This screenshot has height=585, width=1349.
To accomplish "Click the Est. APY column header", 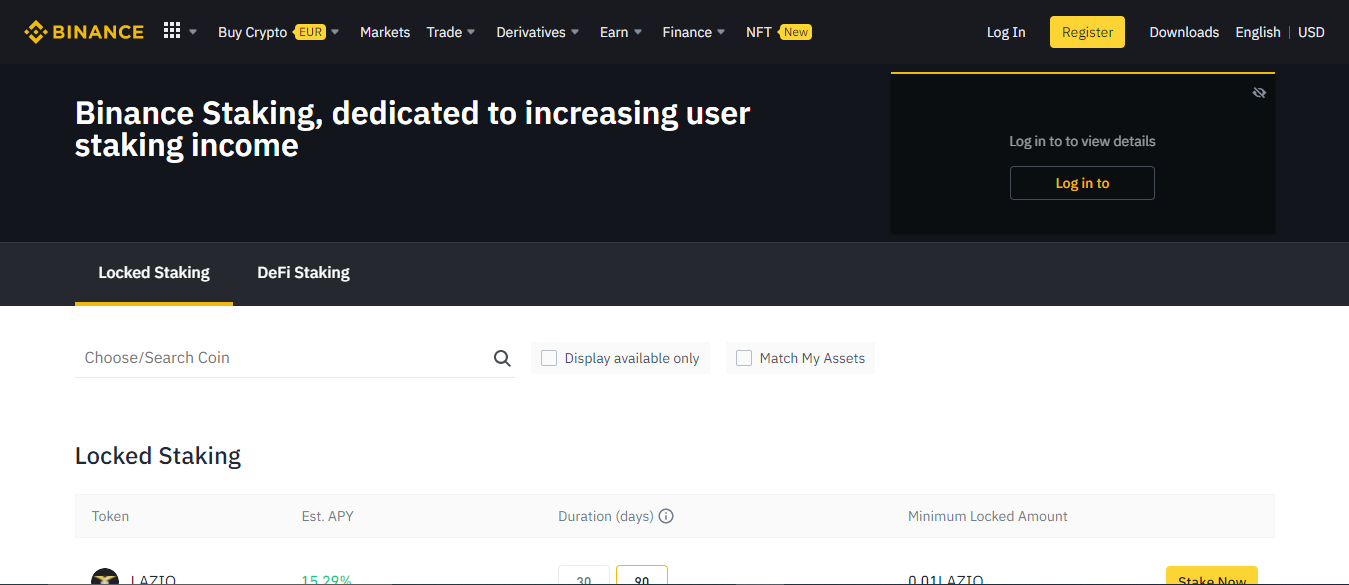I will click(328, 516).
